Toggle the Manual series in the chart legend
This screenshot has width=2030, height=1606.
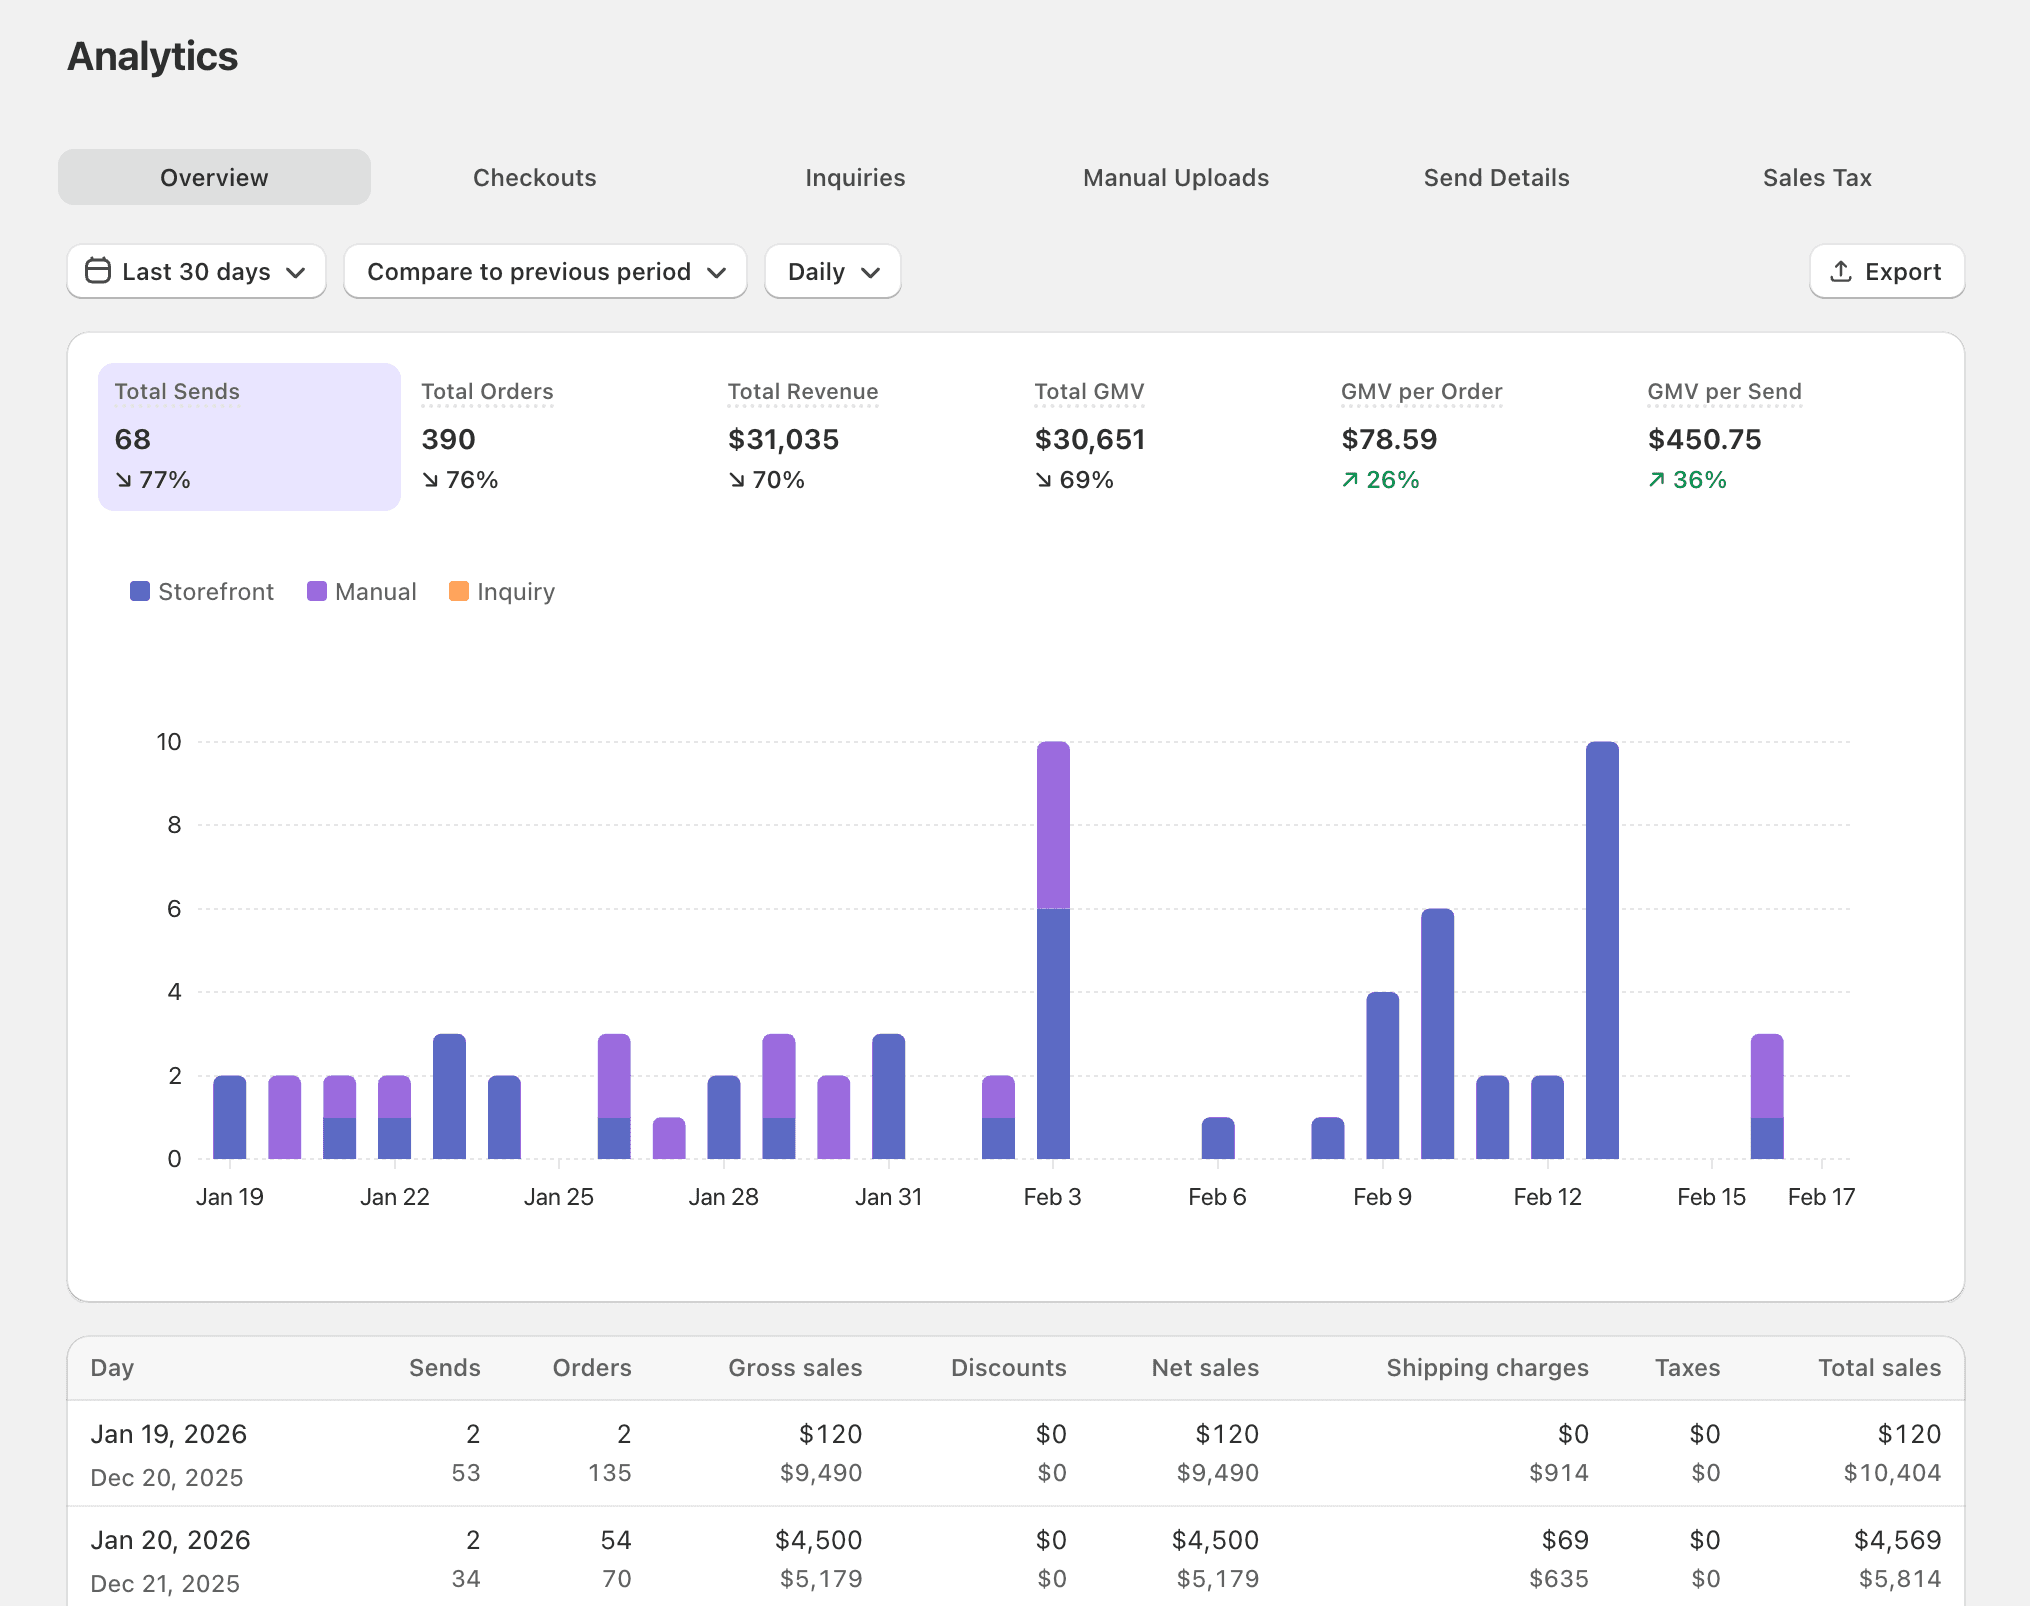point(362,591)
